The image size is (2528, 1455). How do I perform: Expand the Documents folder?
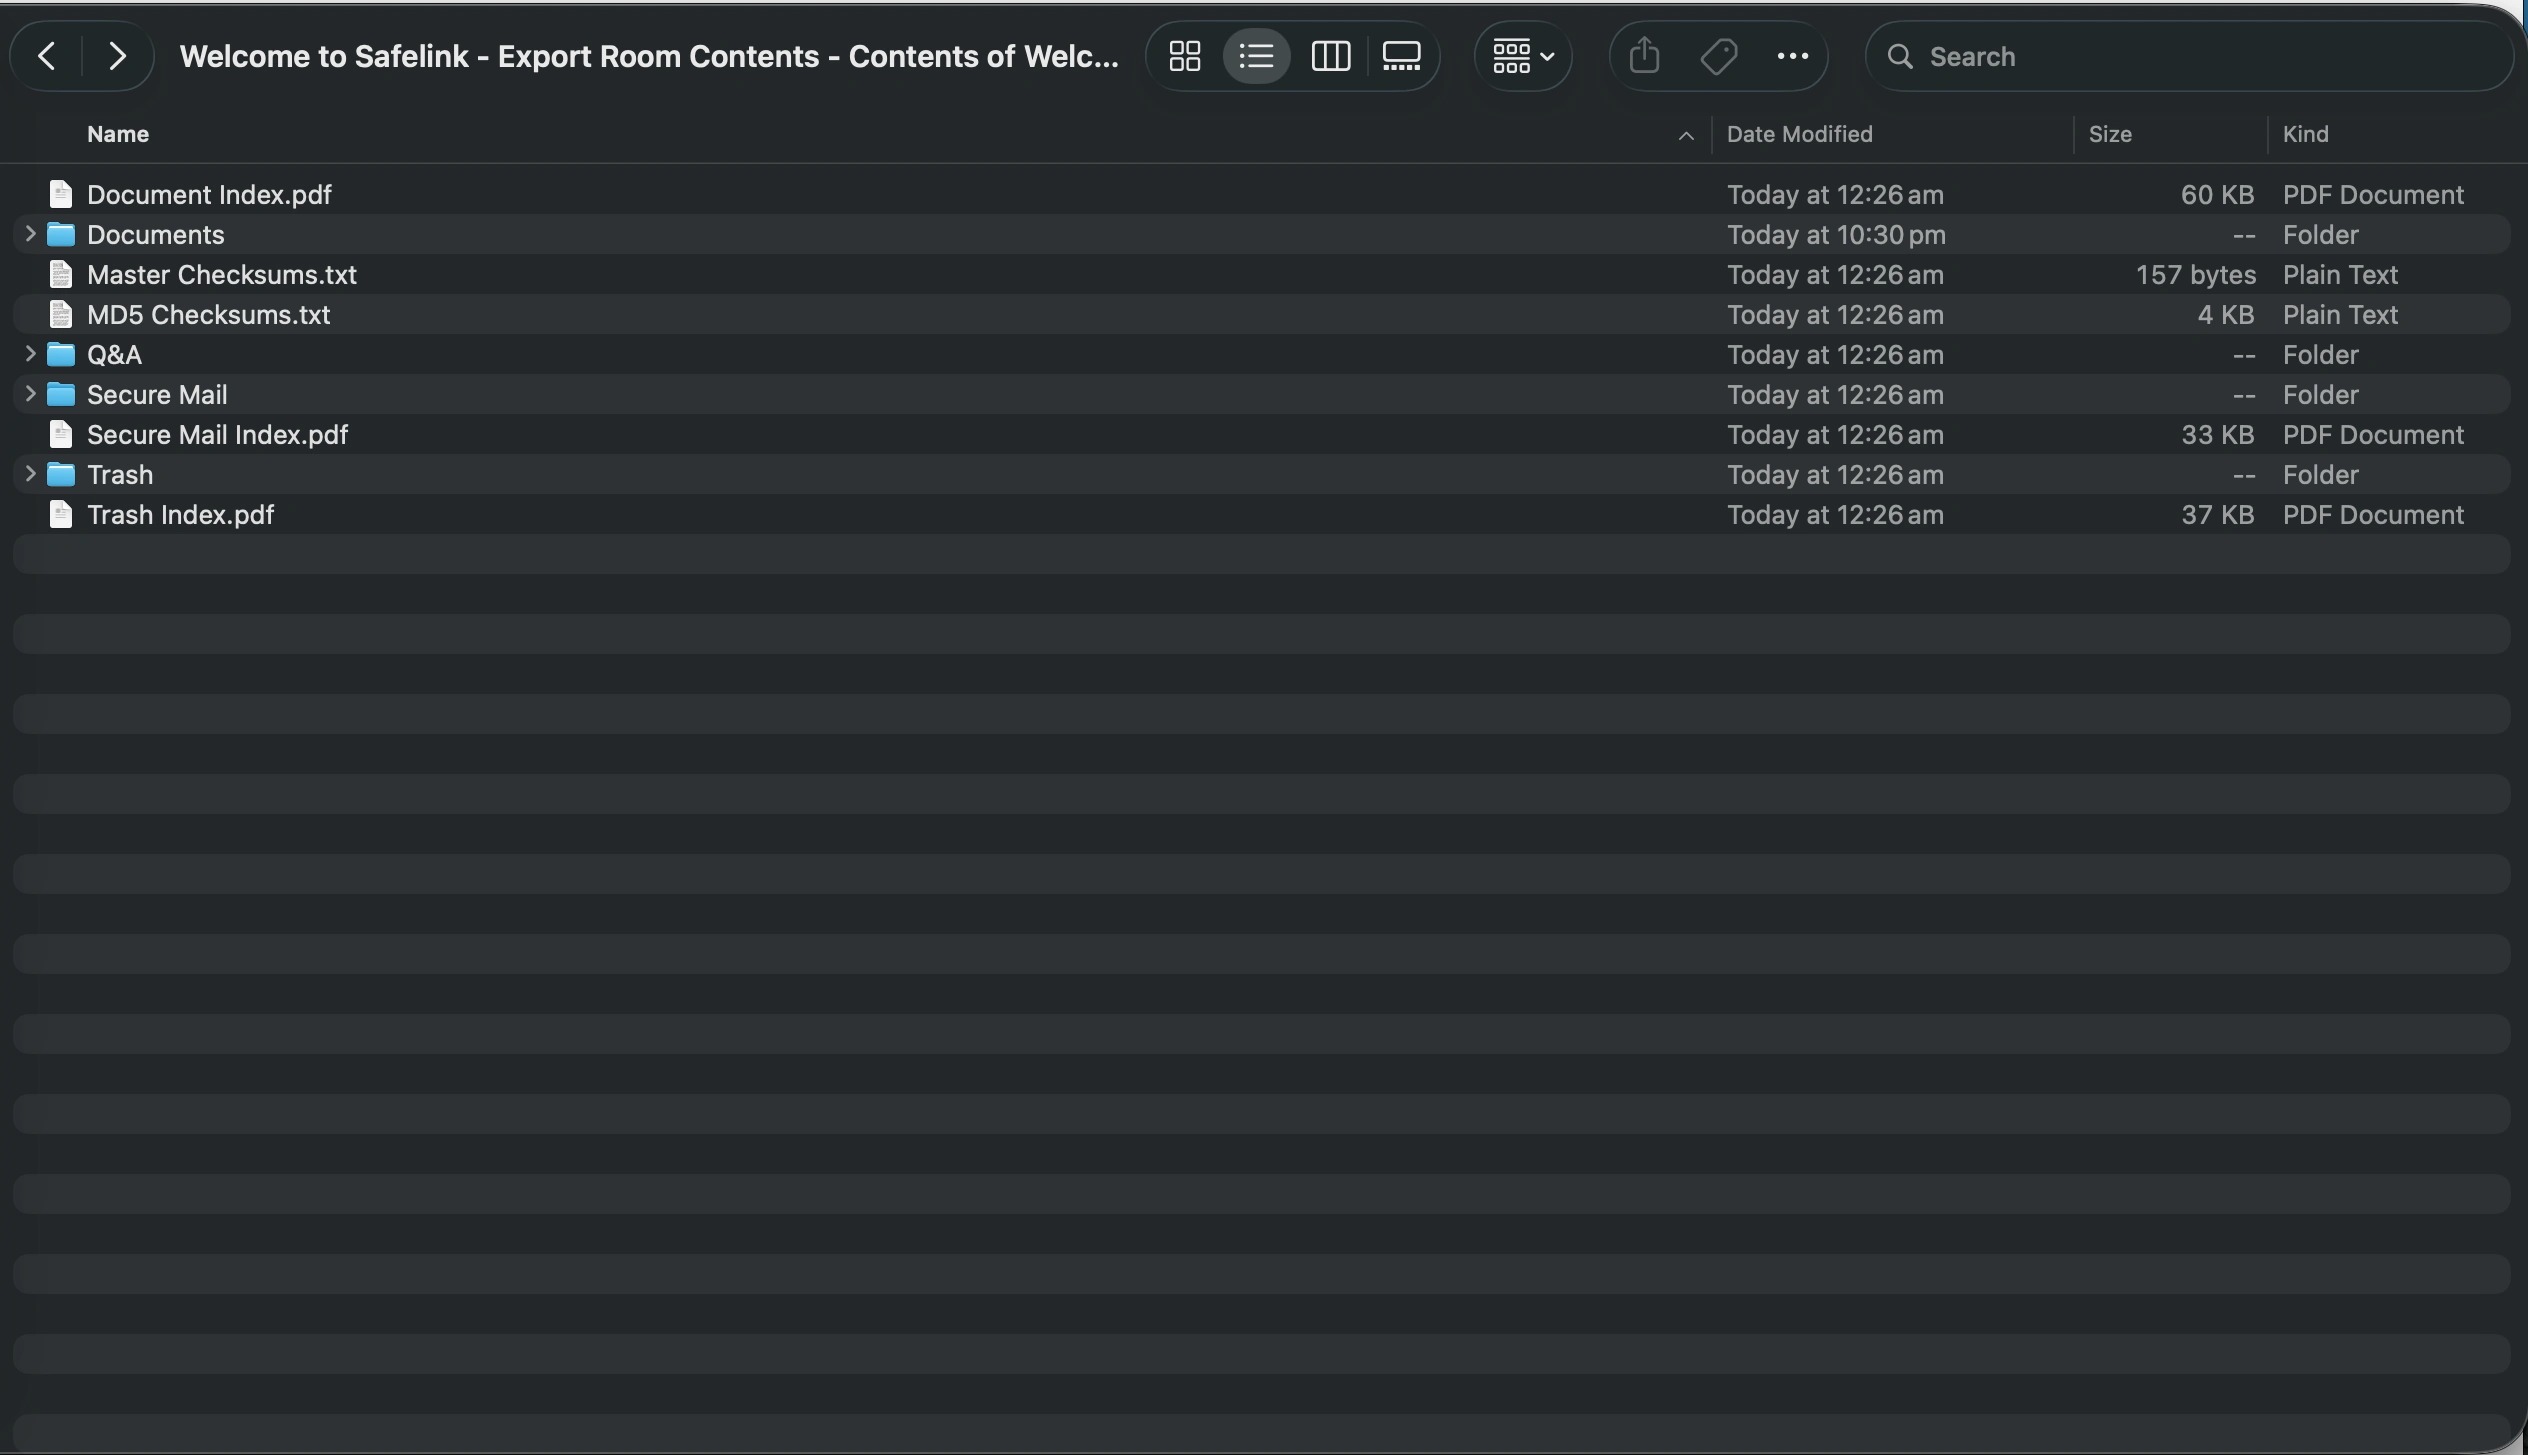point(30,234)
